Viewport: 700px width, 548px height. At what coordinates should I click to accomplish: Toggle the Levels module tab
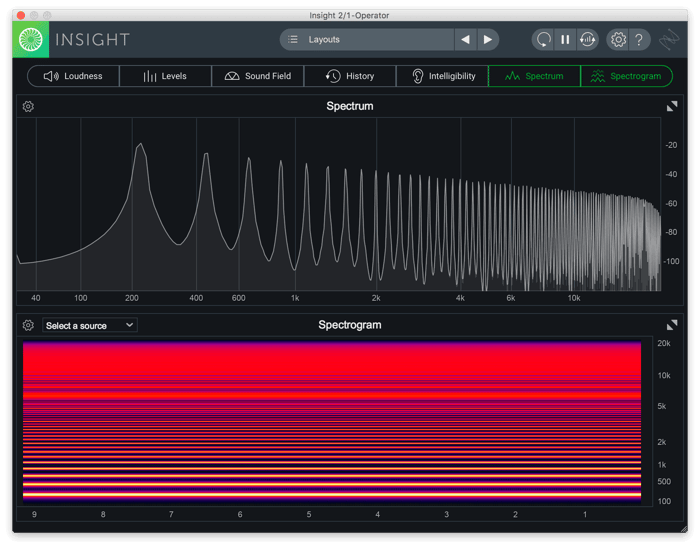(166, 76)
